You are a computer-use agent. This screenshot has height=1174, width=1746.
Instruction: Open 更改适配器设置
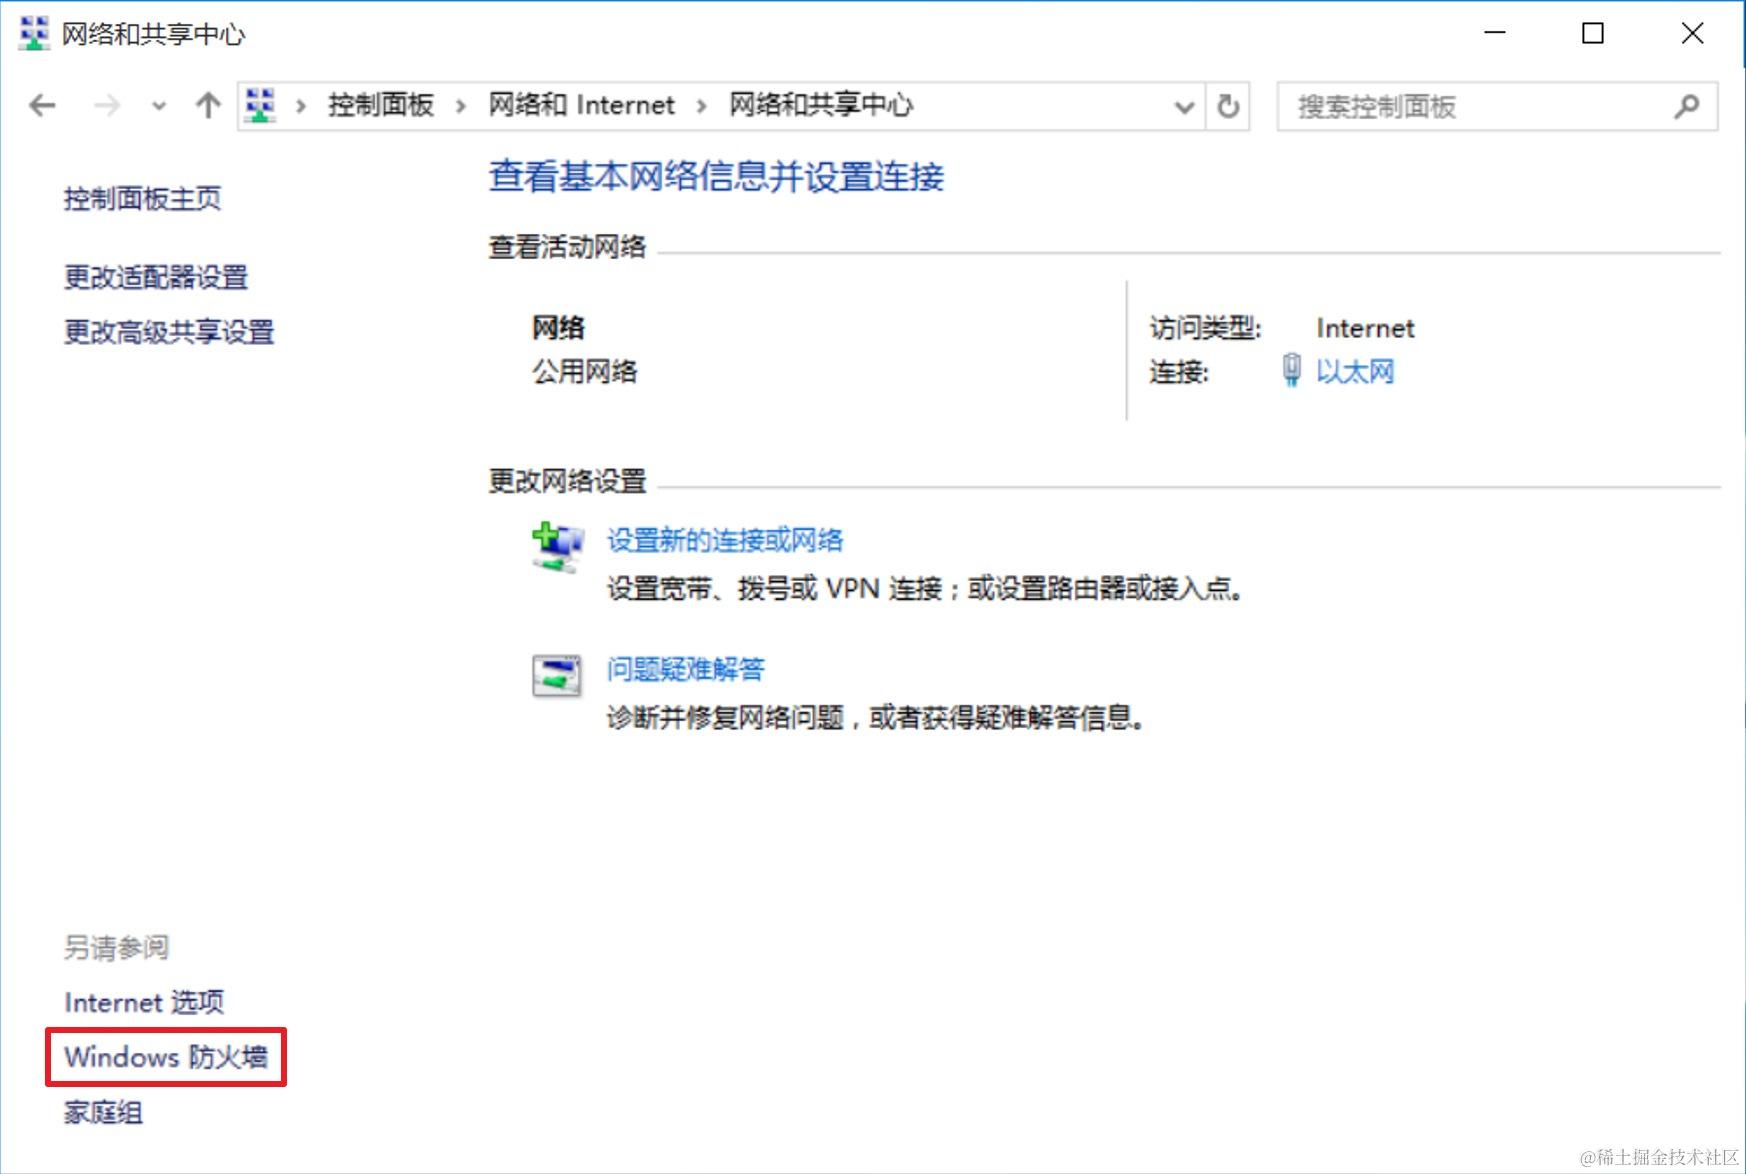point(157,277)
